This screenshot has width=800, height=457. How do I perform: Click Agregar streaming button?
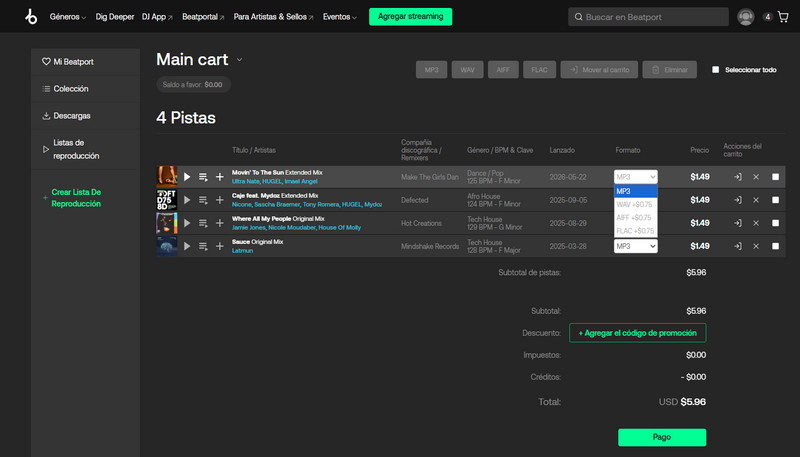[x=410, y=16]
